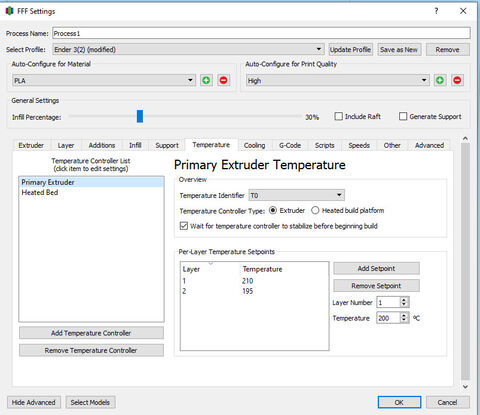480x415 pixels.
Task: Enable the Include Raft checkbox
Action: click(338, 116)
